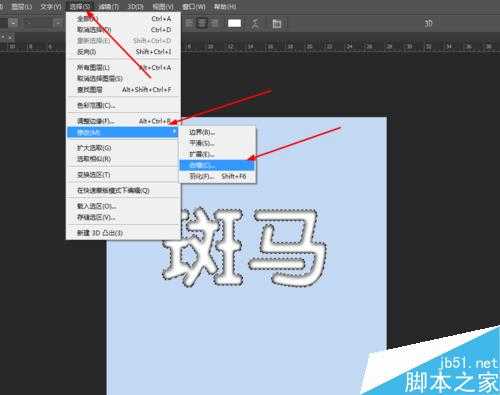Choose 全部(A) Select All Ctrl+A

tap(123, 19)
